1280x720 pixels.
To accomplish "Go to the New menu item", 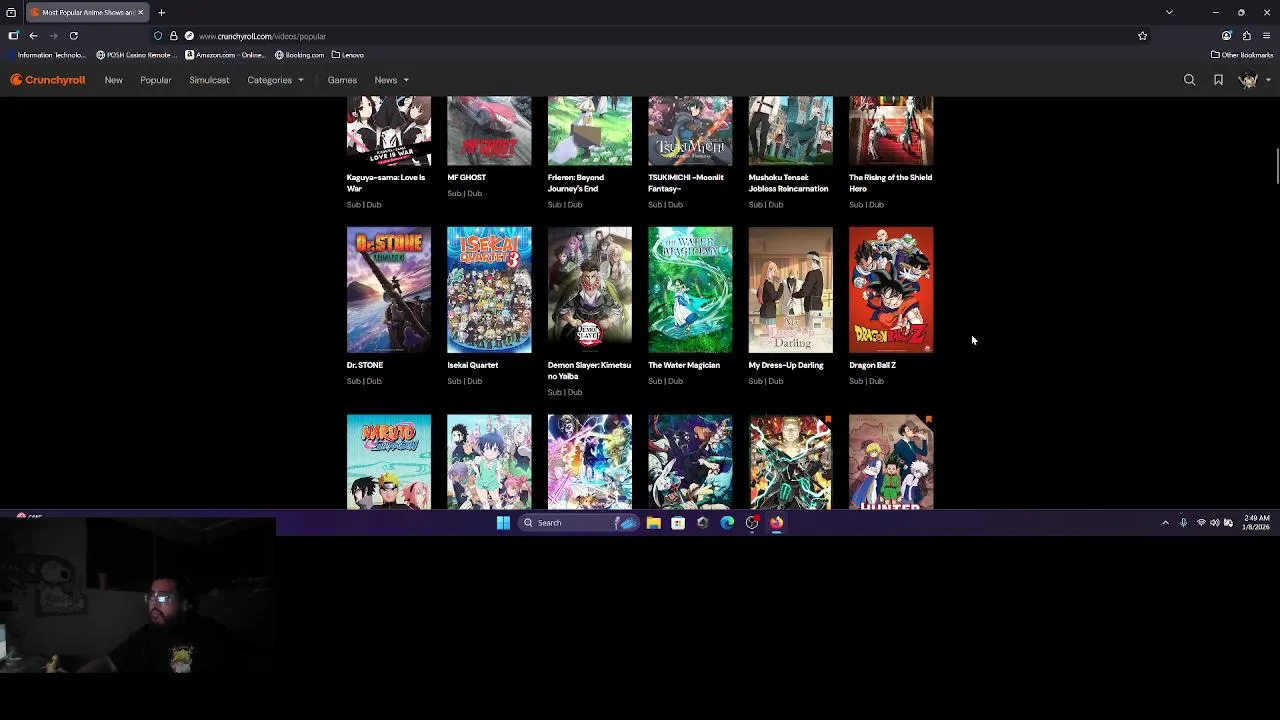I will pyautogui.click(x=114, y=80).
